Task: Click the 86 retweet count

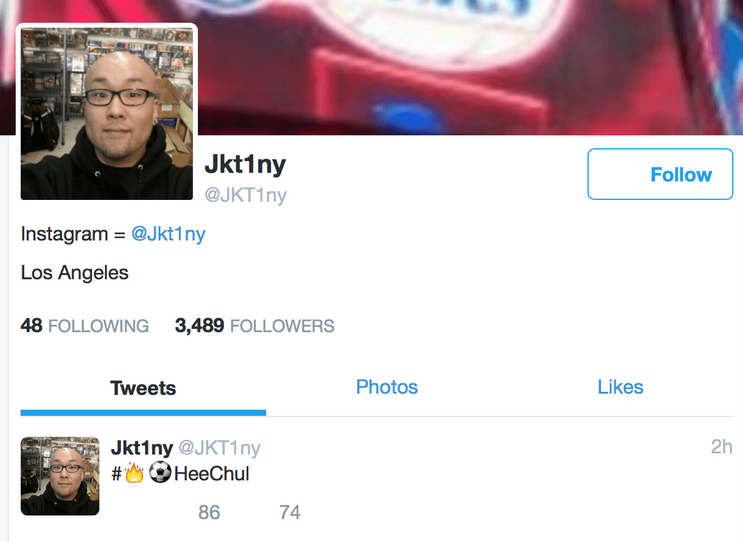Action: [209, 512]
